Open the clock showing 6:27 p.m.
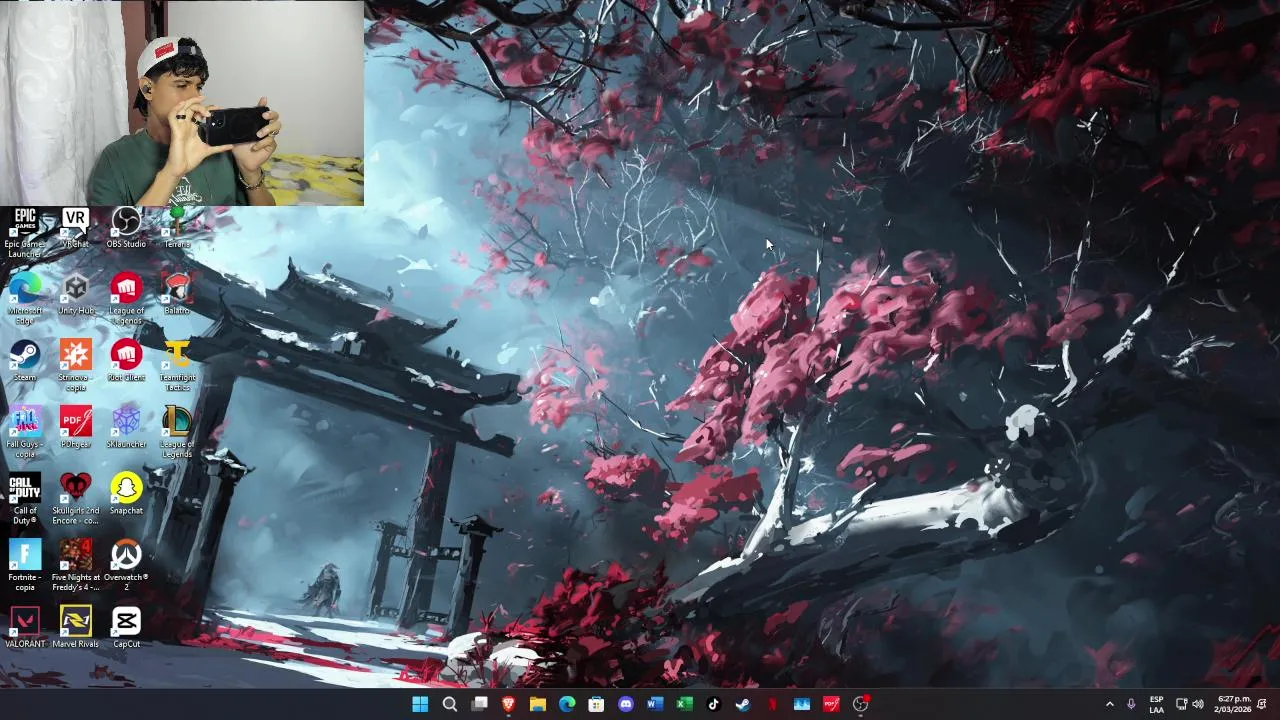 tap(1234, 704)
